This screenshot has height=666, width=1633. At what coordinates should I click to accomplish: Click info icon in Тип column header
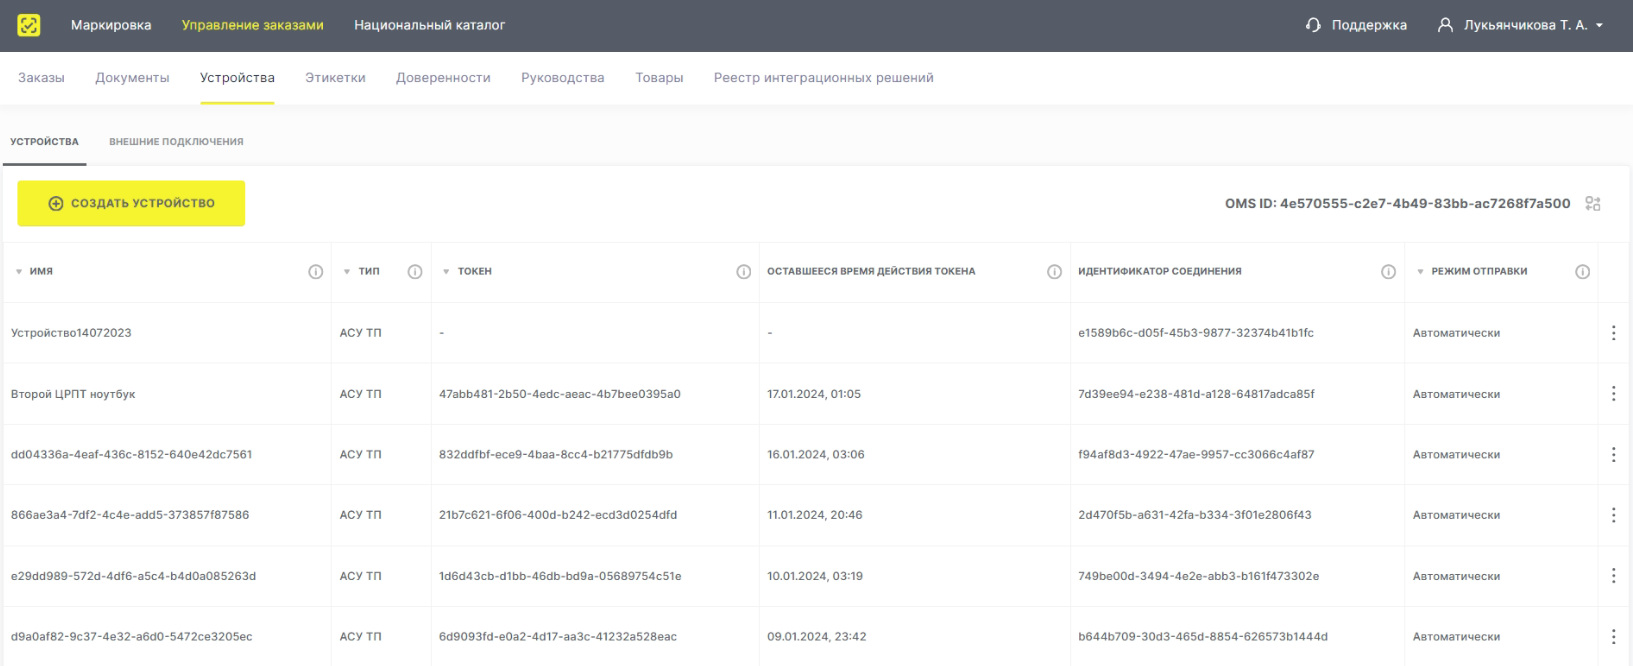click(415, 272)
